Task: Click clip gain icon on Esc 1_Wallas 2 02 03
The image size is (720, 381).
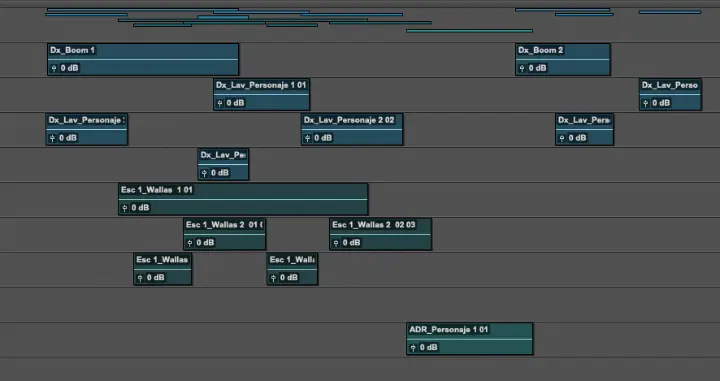Action: coord(336,243)
